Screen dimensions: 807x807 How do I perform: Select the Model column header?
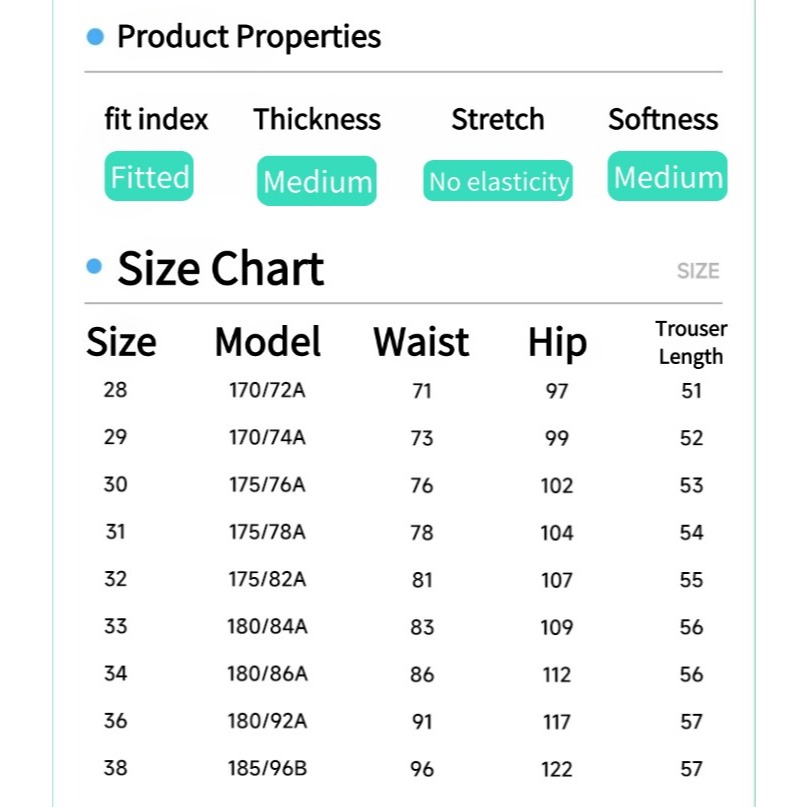click(x=267, y=342)
